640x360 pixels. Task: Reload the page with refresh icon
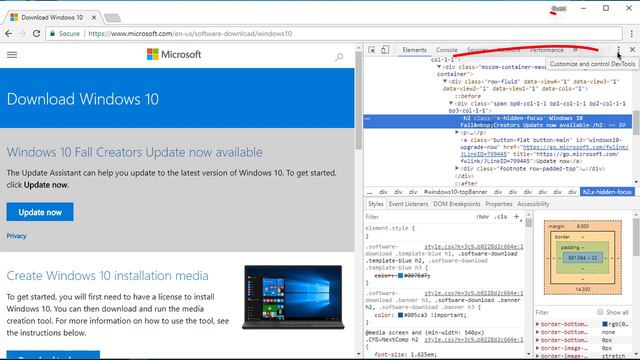tap(36, 34)
